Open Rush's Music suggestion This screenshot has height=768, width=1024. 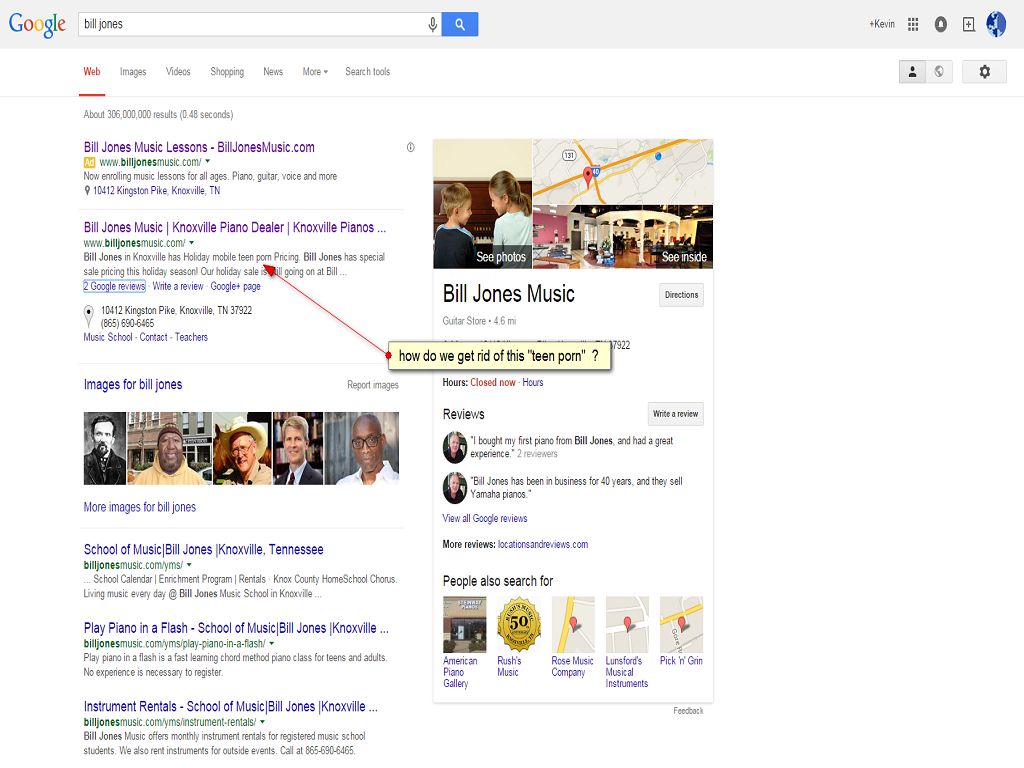[519, 637]
